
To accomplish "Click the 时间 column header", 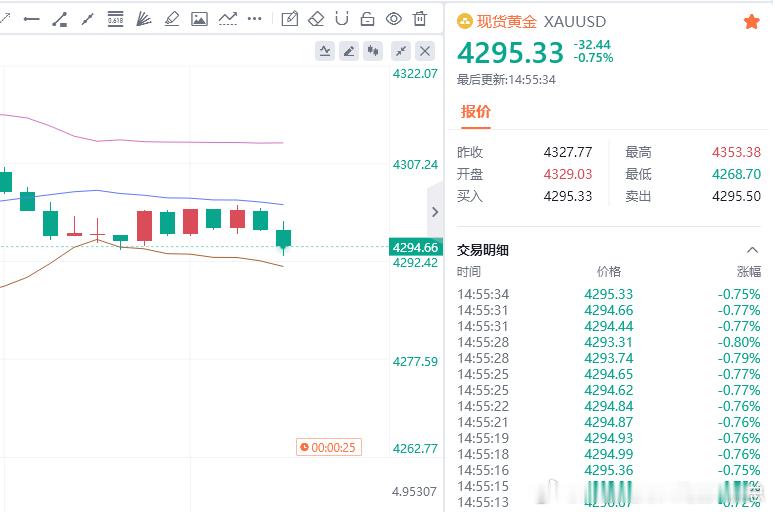I will point(469,272).
